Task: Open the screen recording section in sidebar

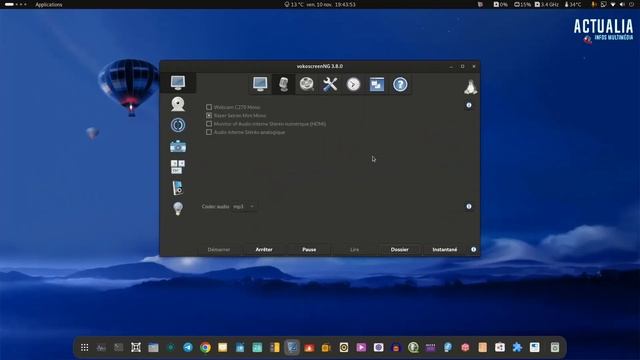Action: tap(178, 83)
